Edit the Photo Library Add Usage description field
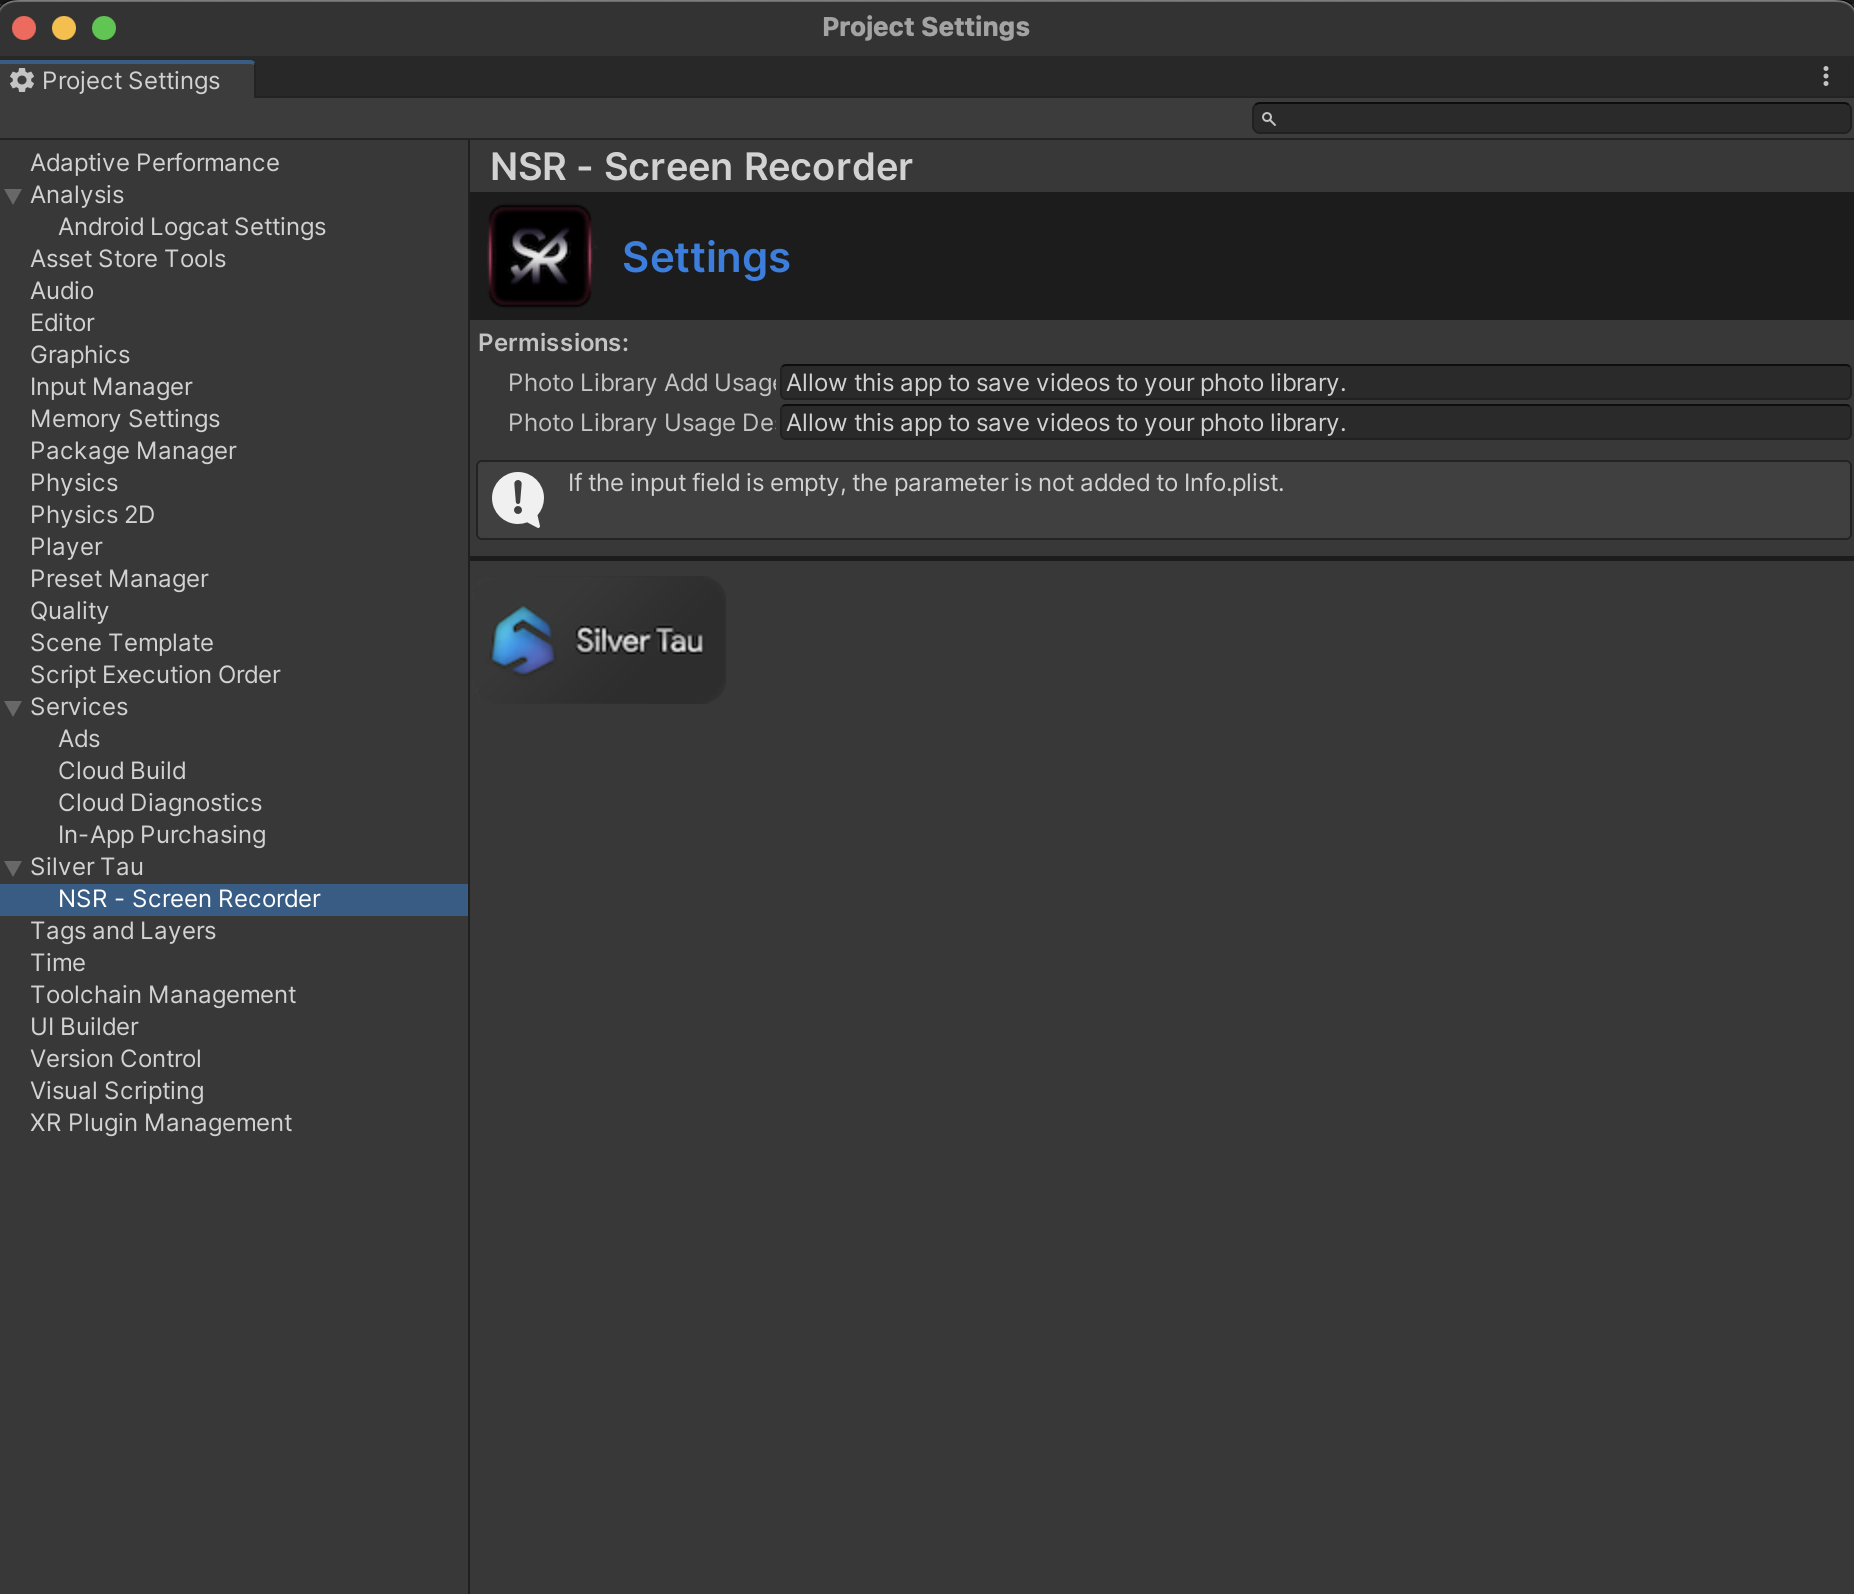The image size is (1854, 1594). [x=1315, y=383]
